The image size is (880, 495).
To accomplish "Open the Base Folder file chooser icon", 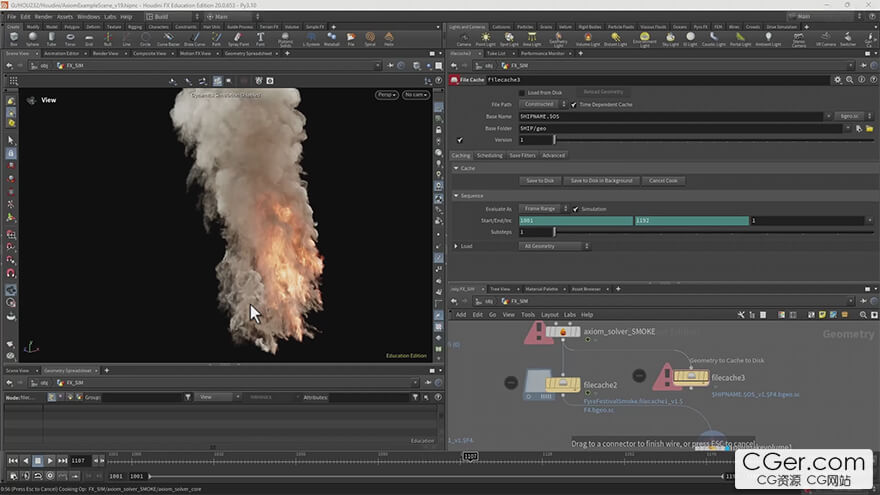I will pyautogui.click(x=869, y=129).
